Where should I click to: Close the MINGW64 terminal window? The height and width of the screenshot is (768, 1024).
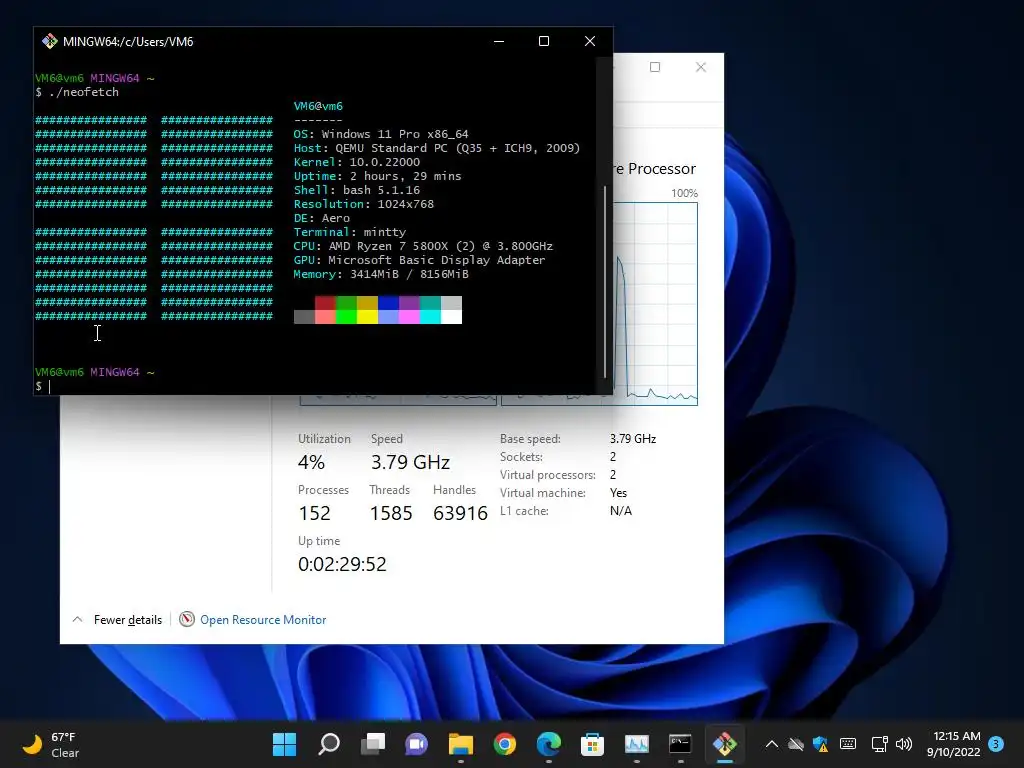click(590, 41)
